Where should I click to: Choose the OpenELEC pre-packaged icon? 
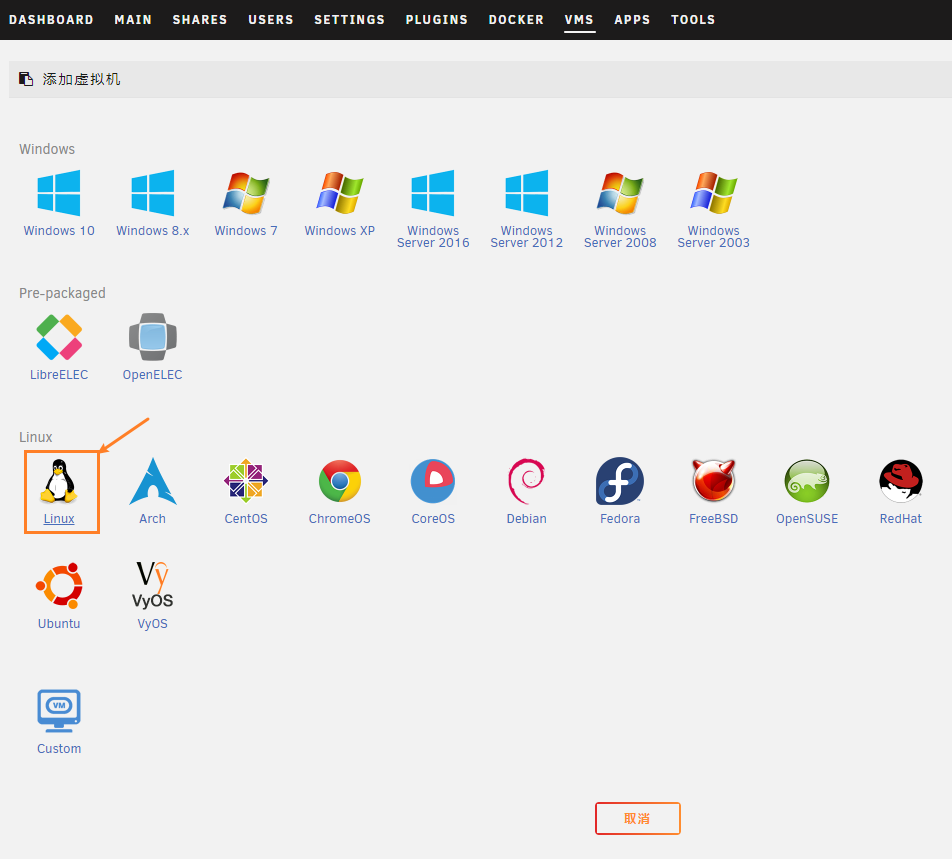coord(152,337)
